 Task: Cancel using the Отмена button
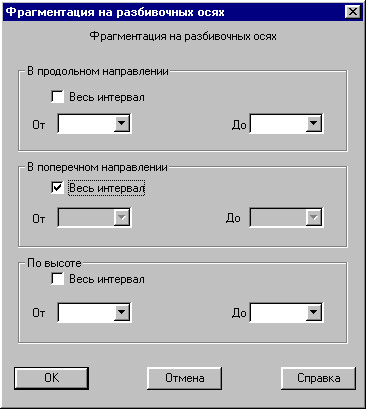pyautogui.click(x=185, y=378)
